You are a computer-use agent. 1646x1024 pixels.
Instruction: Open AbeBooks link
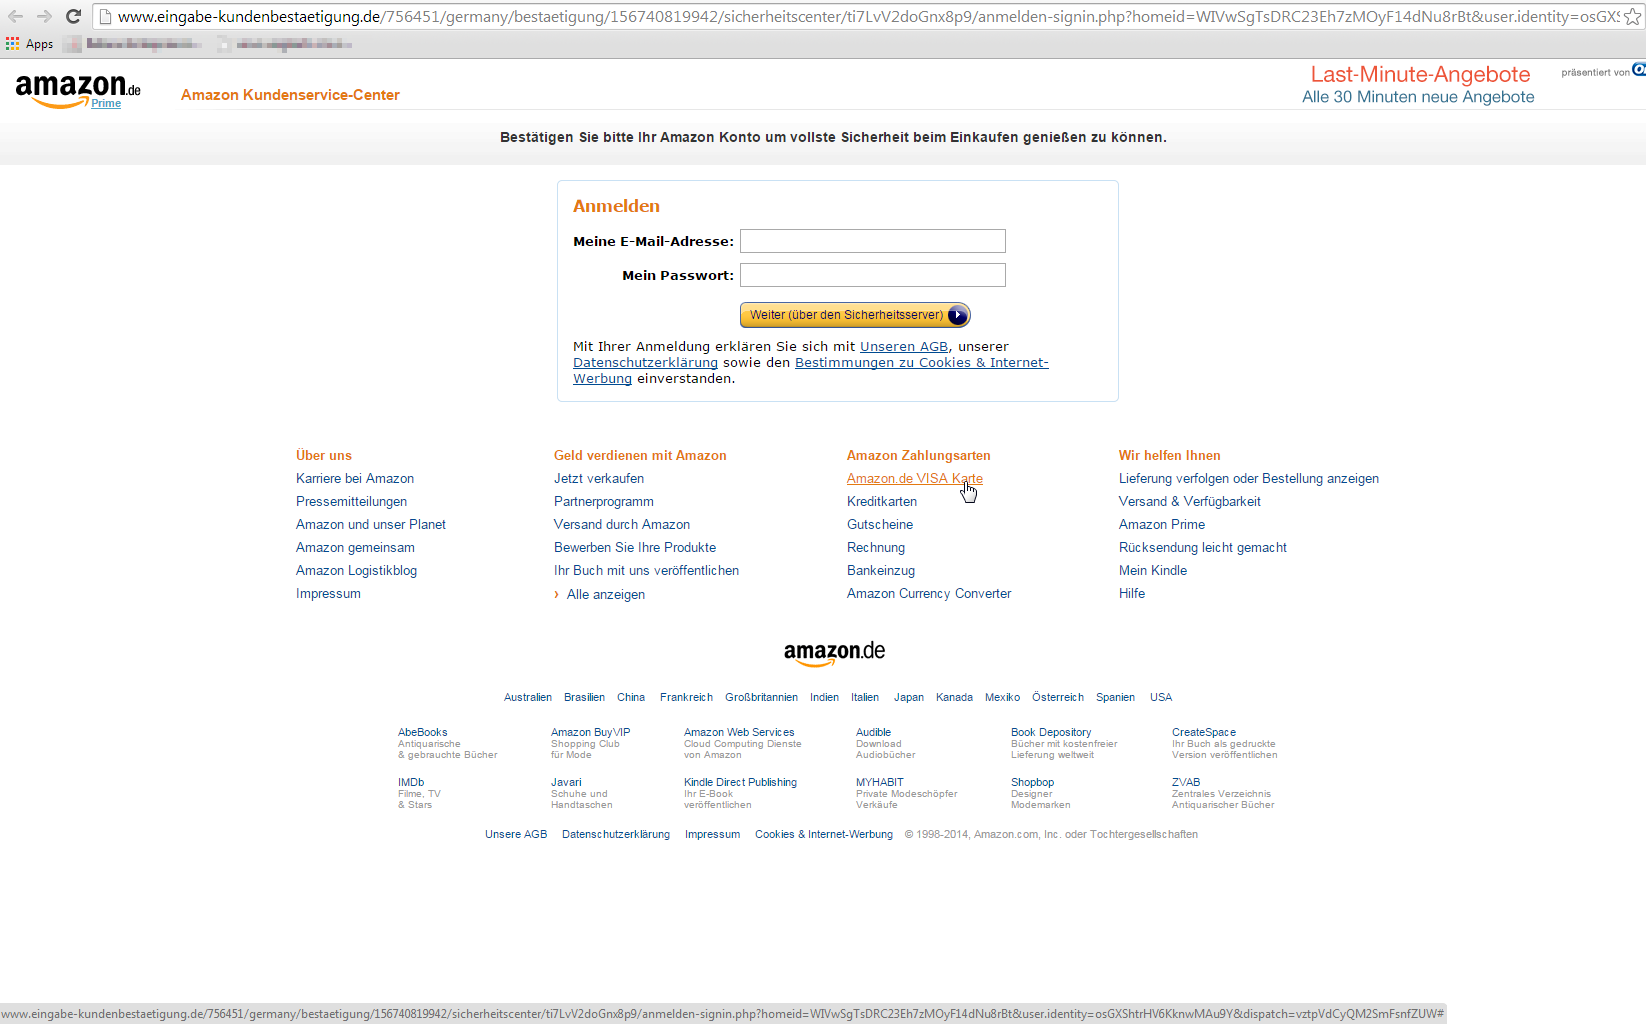coord(423,733)
